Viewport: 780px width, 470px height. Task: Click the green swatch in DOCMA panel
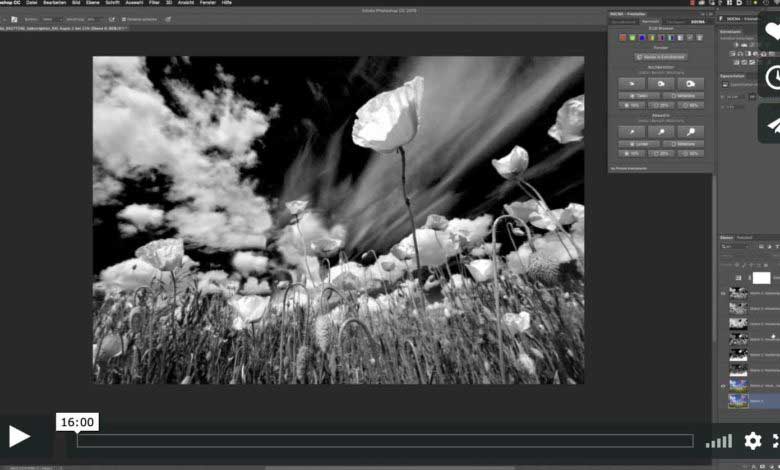(632, 38)
